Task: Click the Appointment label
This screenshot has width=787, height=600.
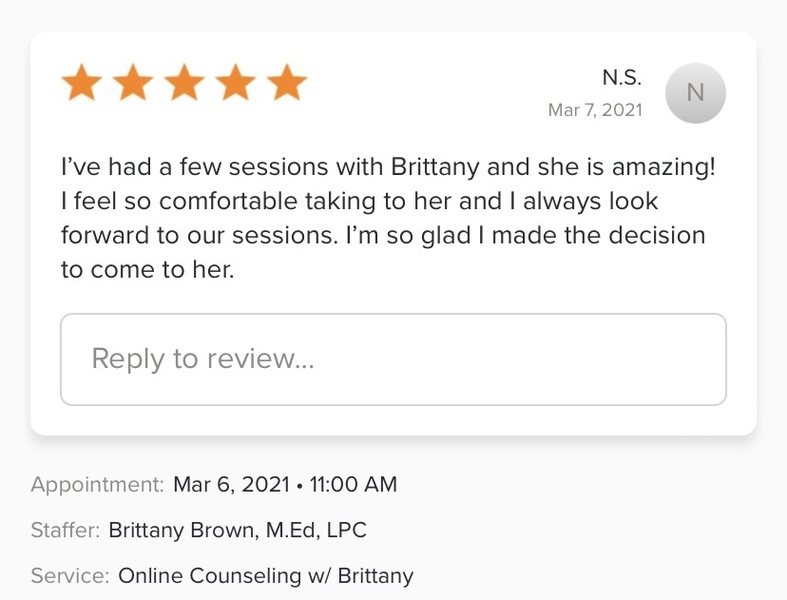Action: click(97, 485)
